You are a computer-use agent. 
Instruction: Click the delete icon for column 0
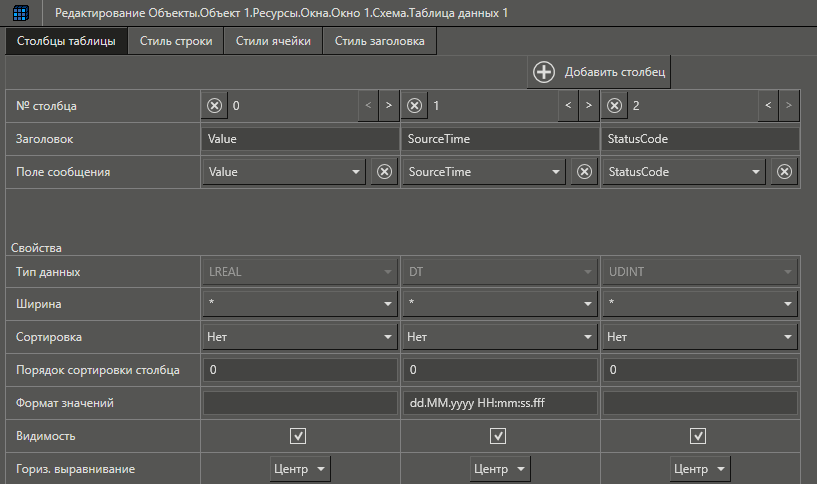coord(215,105)
